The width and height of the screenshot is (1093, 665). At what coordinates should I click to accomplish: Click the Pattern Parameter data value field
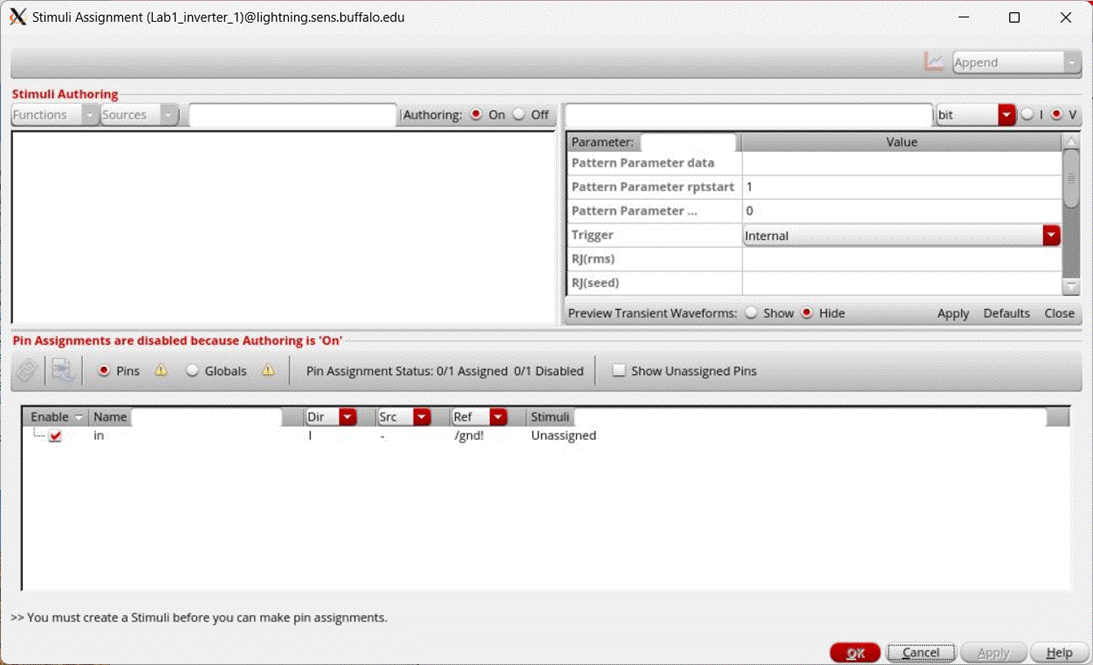tap(900, 162)
